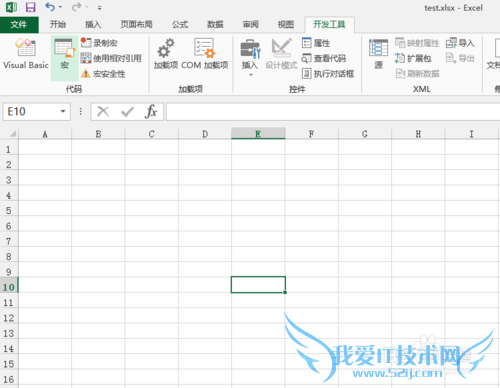Open the File (文件) tab
The height and width of the screenshot is (388, 500).
click(19, 24)
